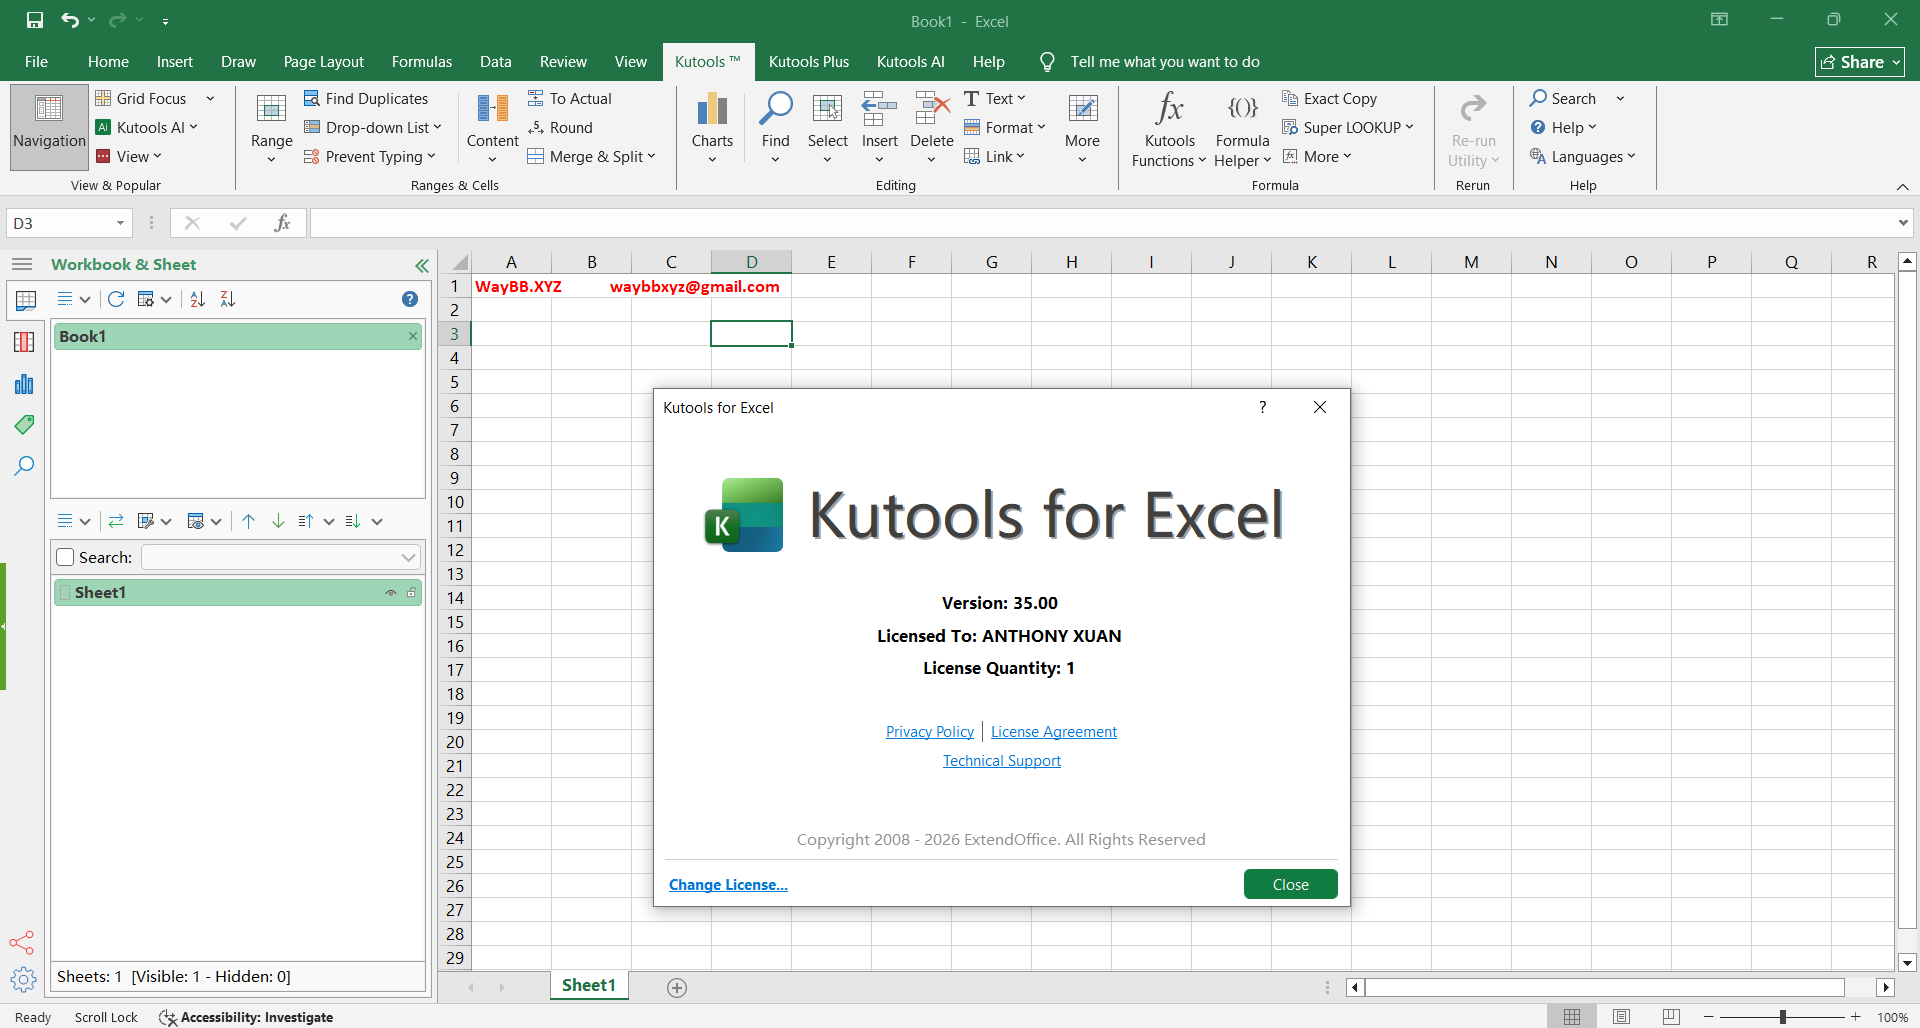This screenshot has width=1920, height=1028.
Task: Click the To Actual tool
Action: 570,98
